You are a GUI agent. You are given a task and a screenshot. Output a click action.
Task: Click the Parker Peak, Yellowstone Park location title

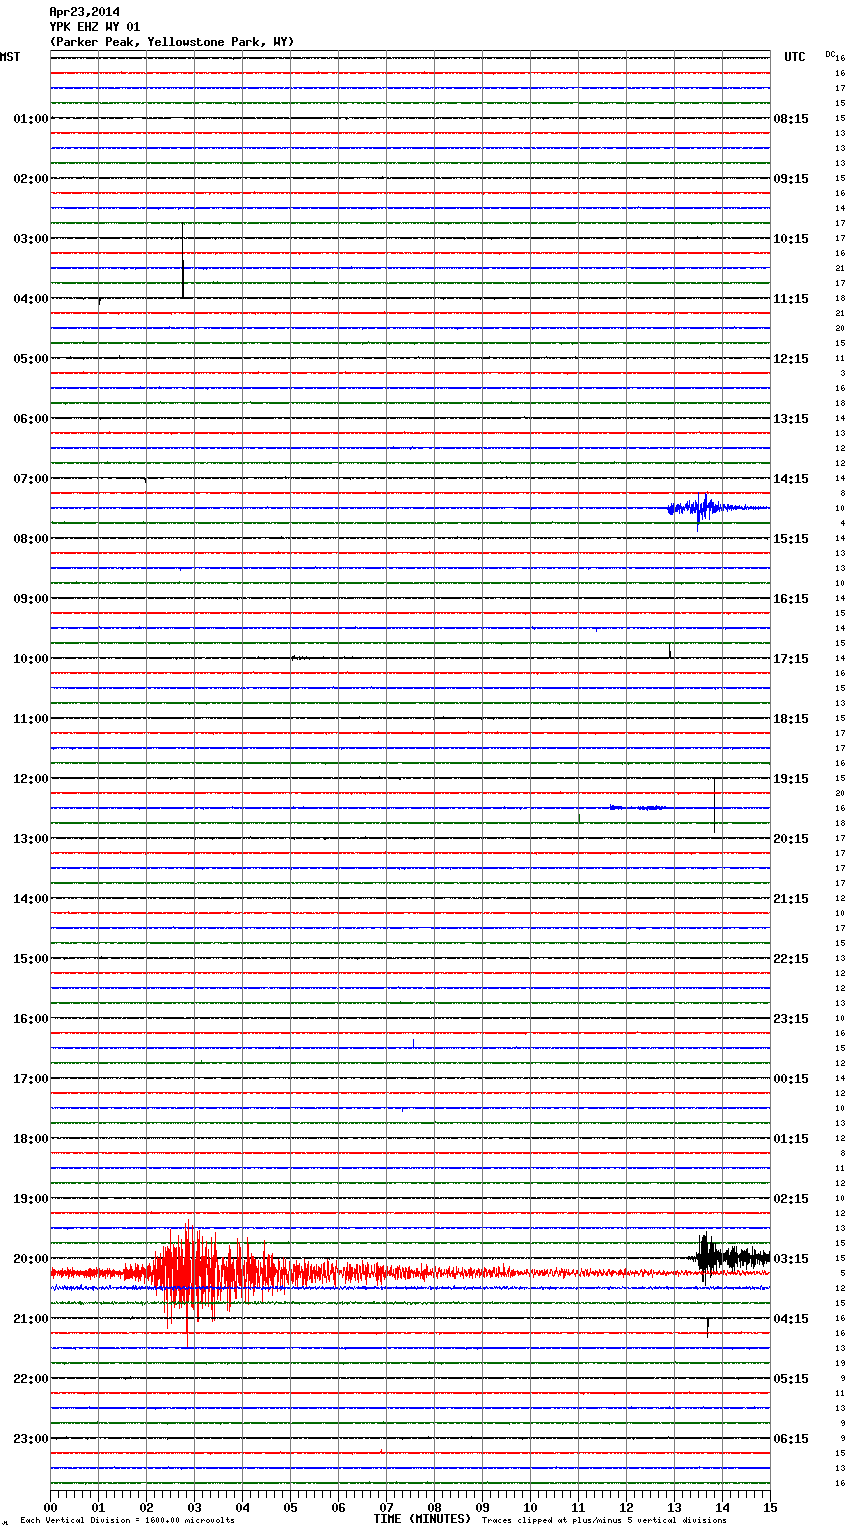coord(172,42)
